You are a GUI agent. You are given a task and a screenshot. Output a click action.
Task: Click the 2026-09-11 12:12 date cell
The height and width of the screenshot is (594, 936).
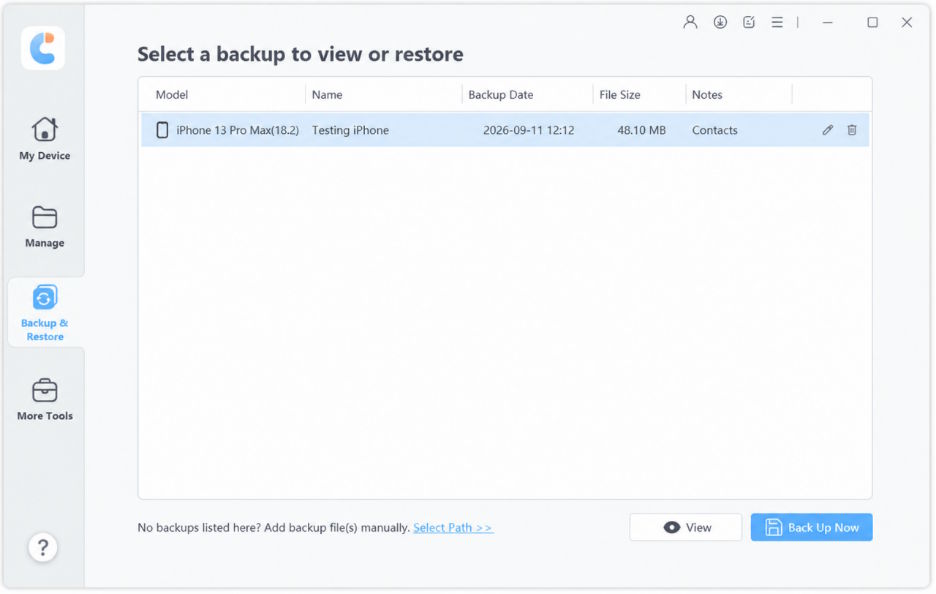click(x=528, y=130)
